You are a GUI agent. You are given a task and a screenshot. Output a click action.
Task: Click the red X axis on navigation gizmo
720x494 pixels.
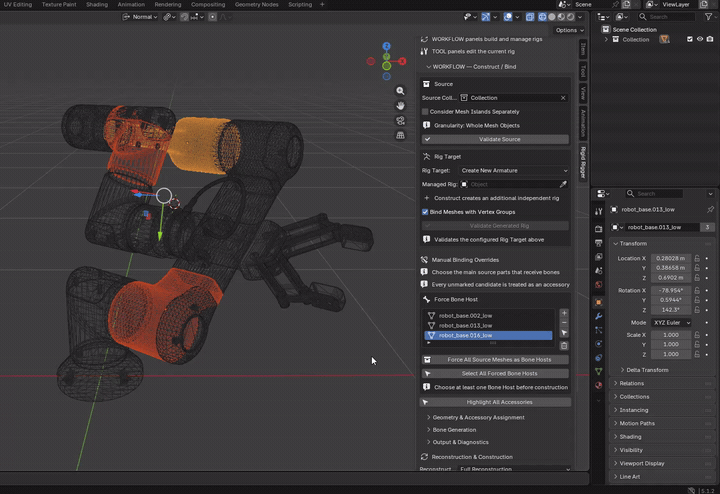402,61
